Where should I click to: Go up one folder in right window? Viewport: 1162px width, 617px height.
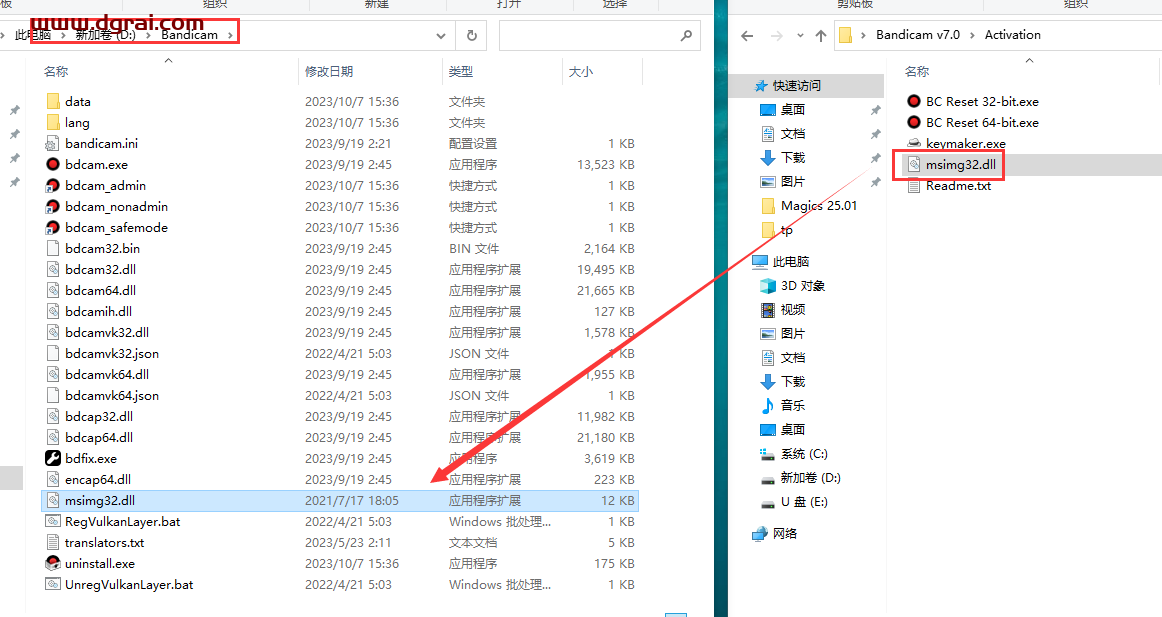tap(820, 35)
